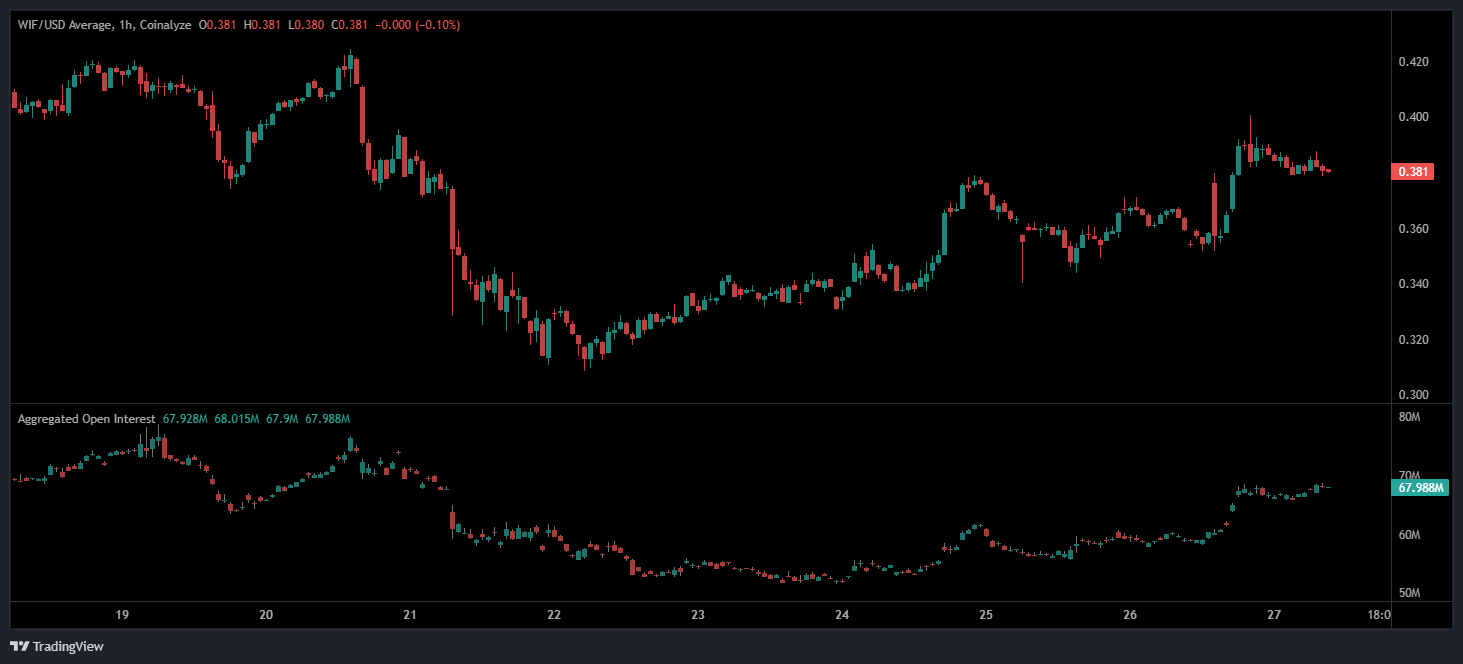Click the 0.300 price axis label
The width and height of the screenshot is (1463, 664).
click(1413, 395)
